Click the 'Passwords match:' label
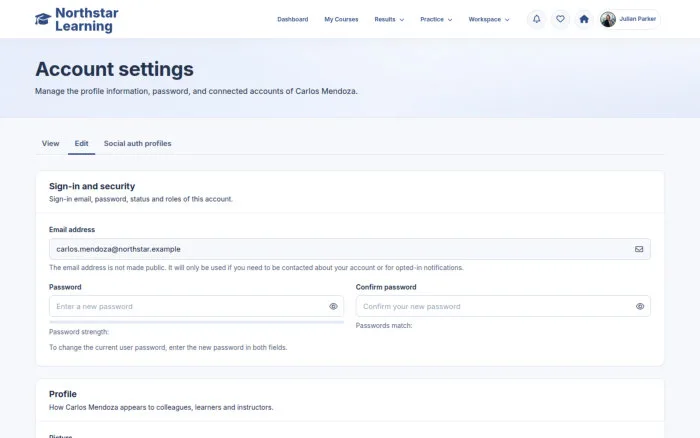The image size is (700, 438). (x=383, y=326)
